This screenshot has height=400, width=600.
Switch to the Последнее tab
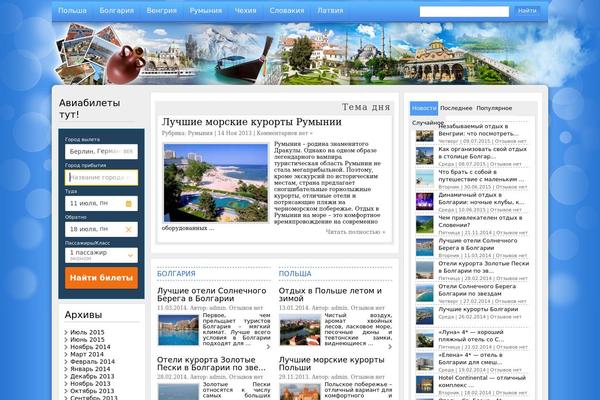tap(456, 108)
